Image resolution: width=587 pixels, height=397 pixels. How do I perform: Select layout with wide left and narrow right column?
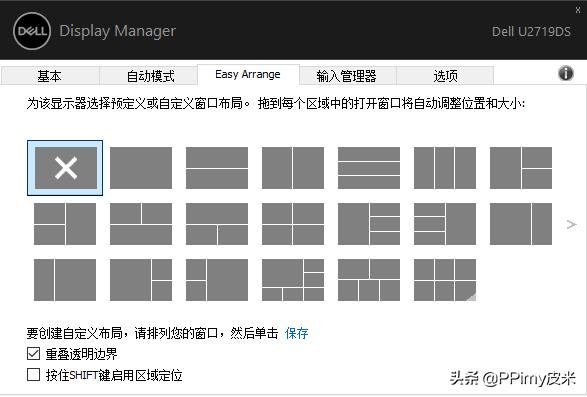pos(521,224)
